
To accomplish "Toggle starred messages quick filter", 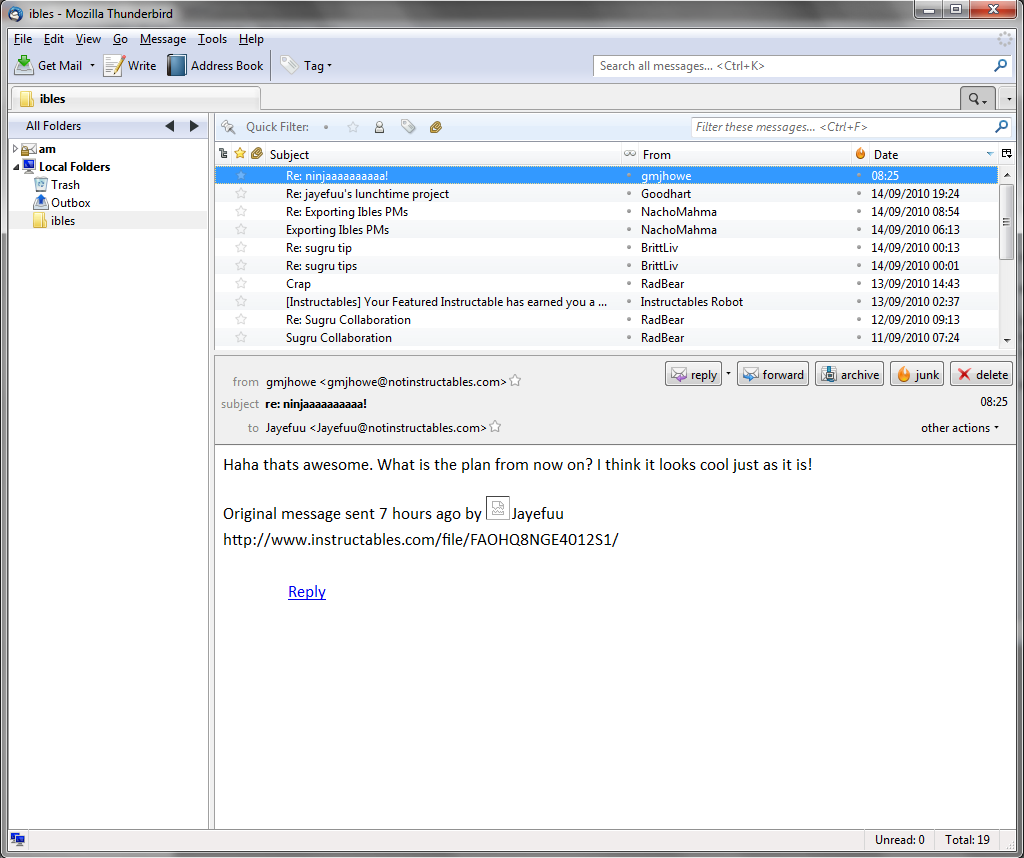I will click(353, 127).
